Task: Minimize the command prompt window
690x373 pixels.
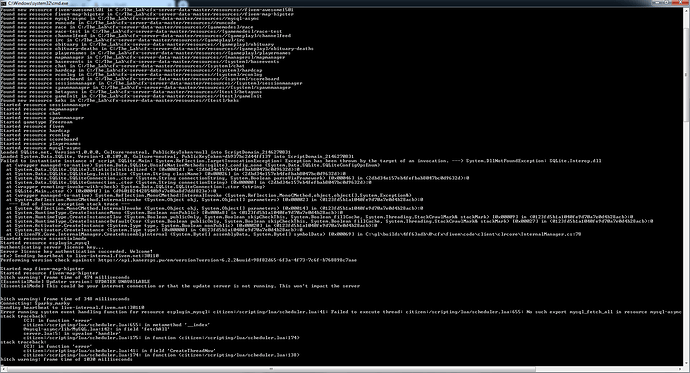Action: (x=657, y=3)
